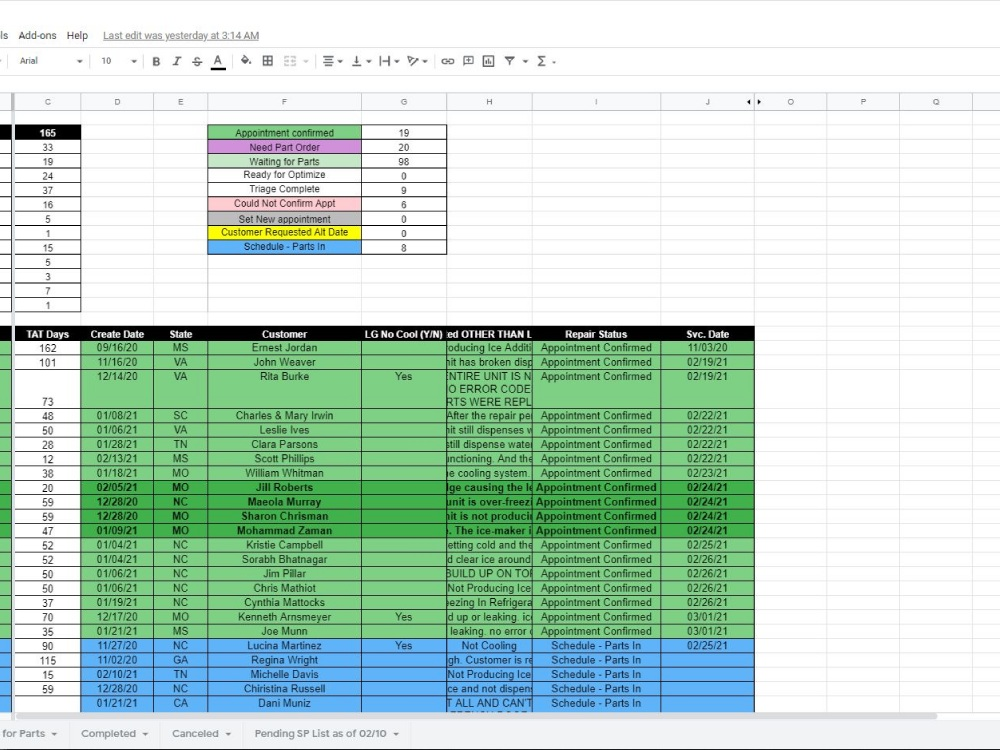Open font size dropdown 10
1000x750 pixels.
[x=119, y=61]
